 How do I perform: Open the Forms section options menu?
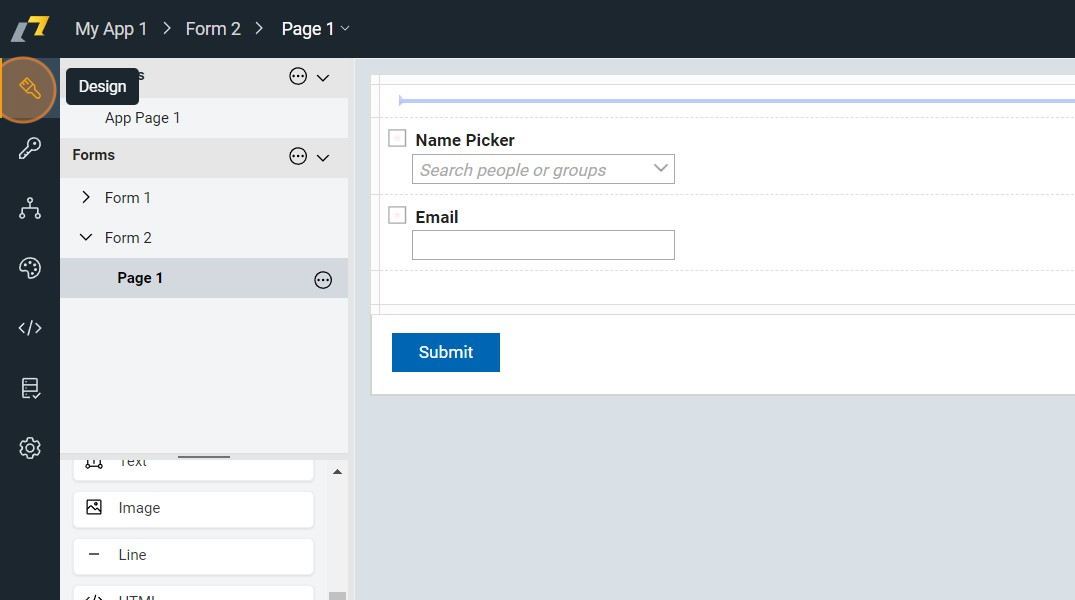(x=298, y=157)
